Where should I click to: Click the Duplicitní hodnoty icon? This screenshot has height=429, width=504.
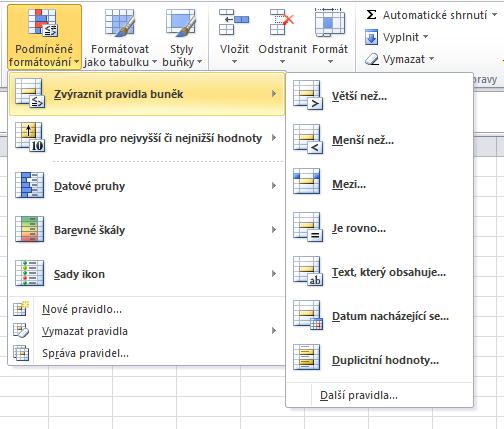point(306,358)
